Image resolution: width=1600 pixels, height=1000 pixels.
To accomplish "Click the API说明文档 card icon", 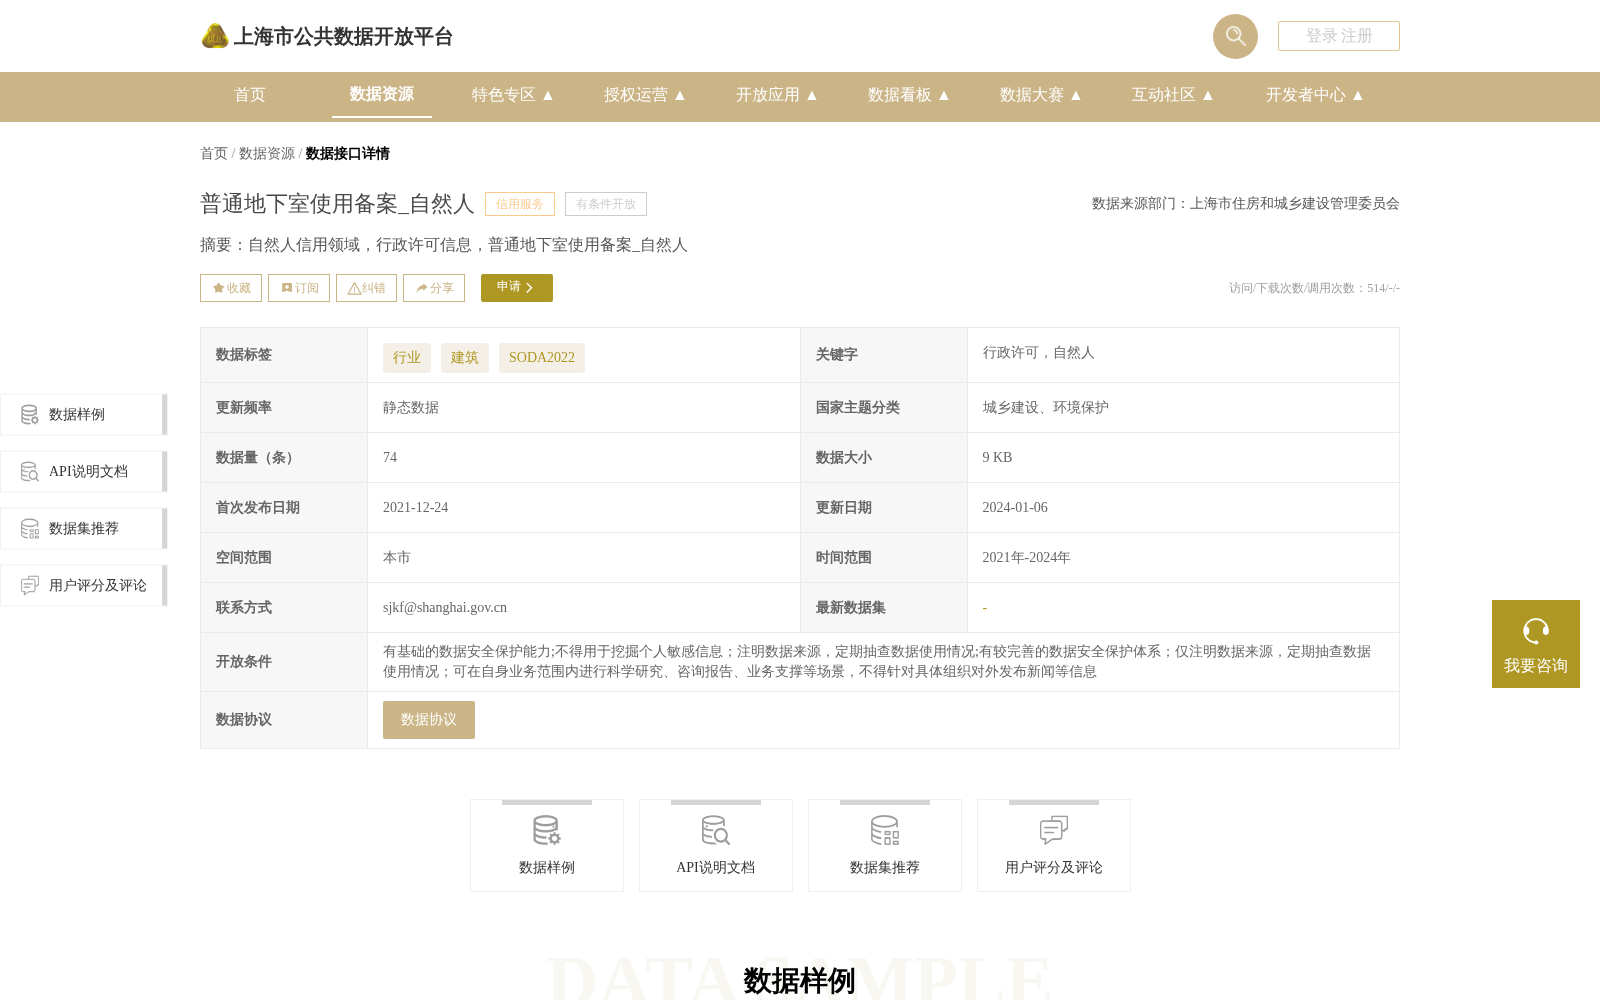I will click(716, 830).
